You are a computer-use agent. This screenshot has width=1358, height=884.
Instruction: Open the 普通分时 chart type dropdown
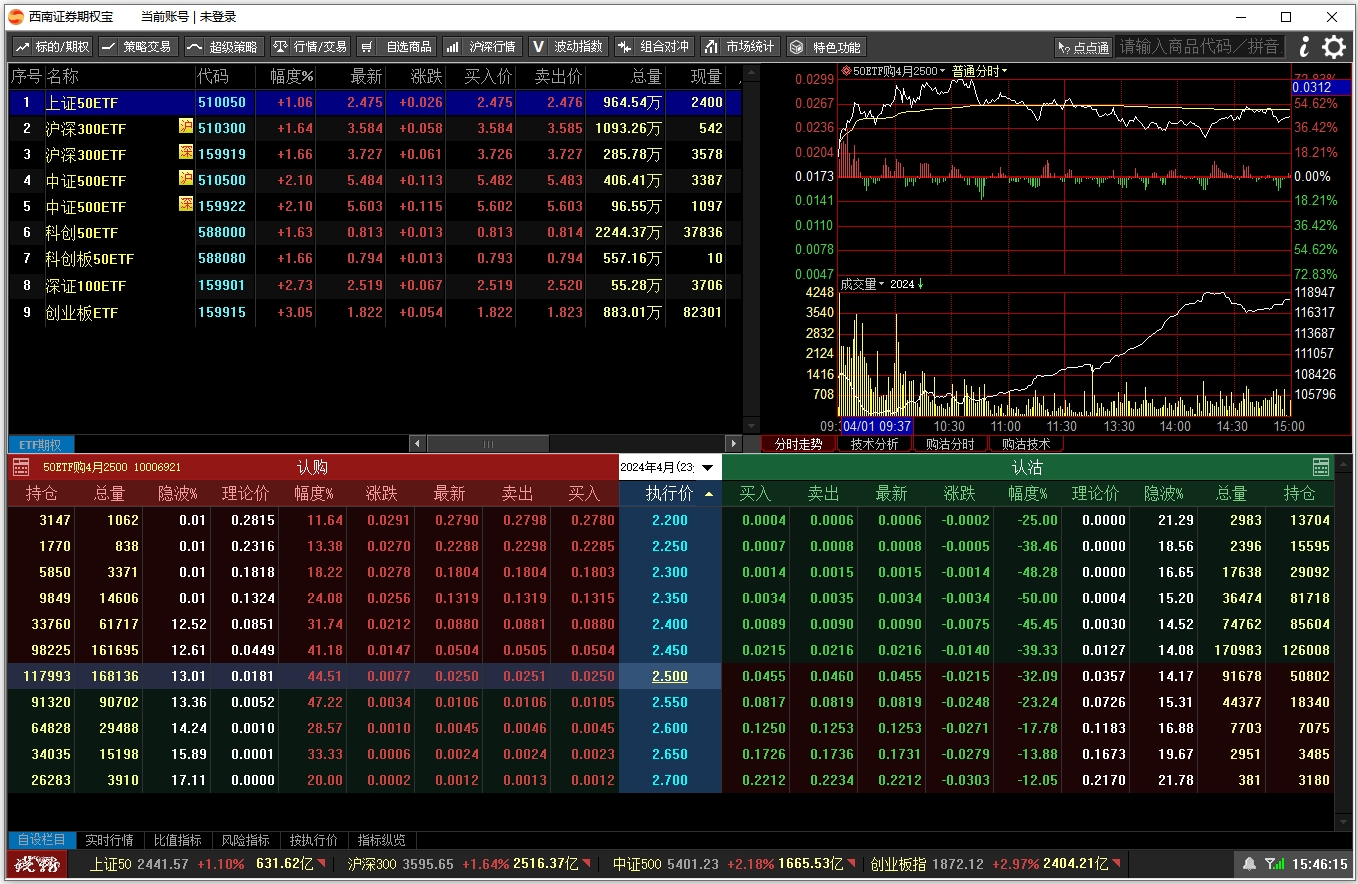[979, 71]
